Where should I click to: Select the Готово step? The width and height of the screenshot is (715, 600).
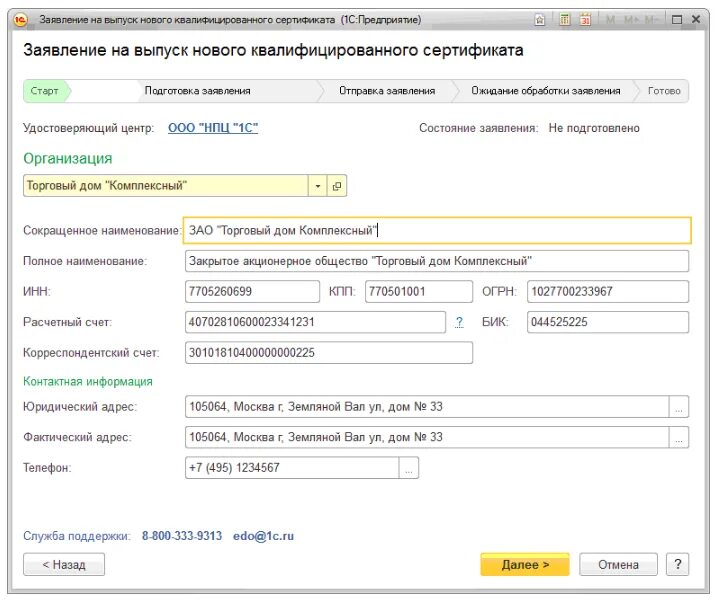pos(664,91)
